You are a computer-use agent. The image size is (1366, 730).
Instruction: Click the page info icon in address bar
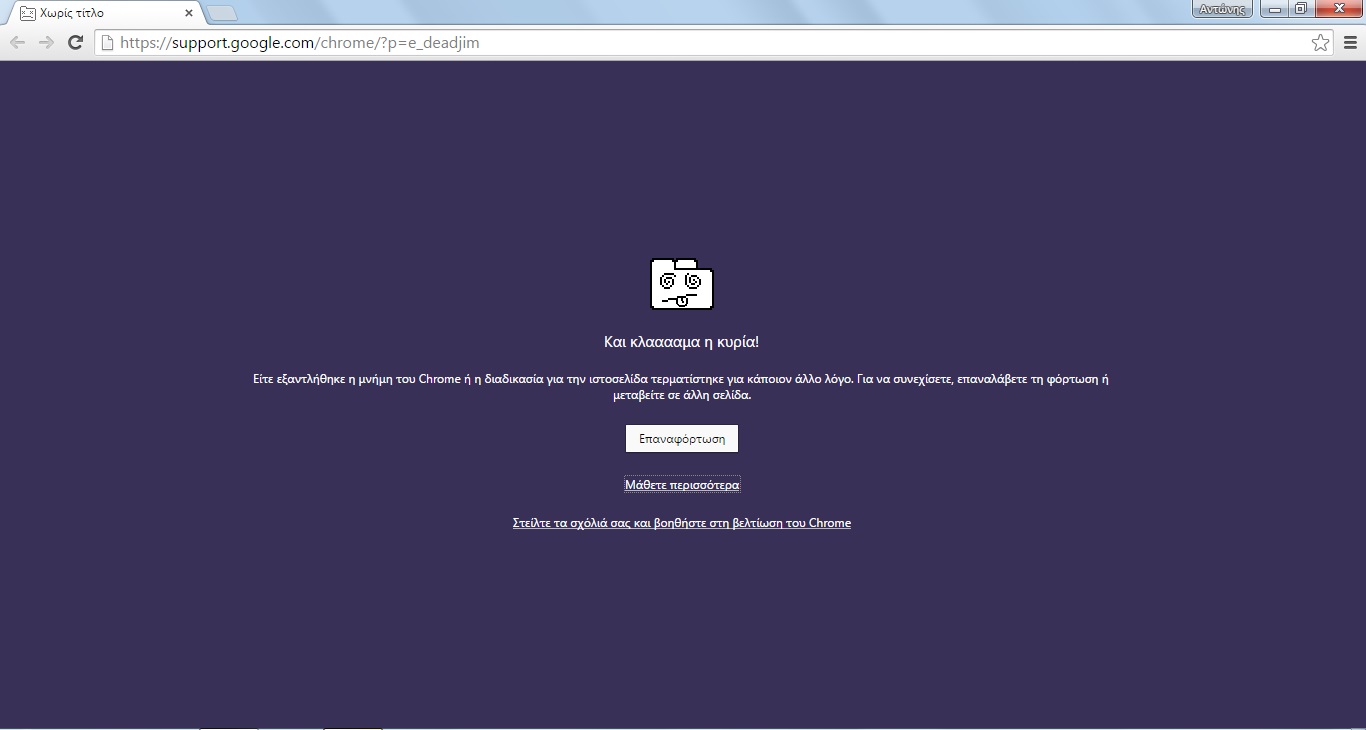(107, 42)
